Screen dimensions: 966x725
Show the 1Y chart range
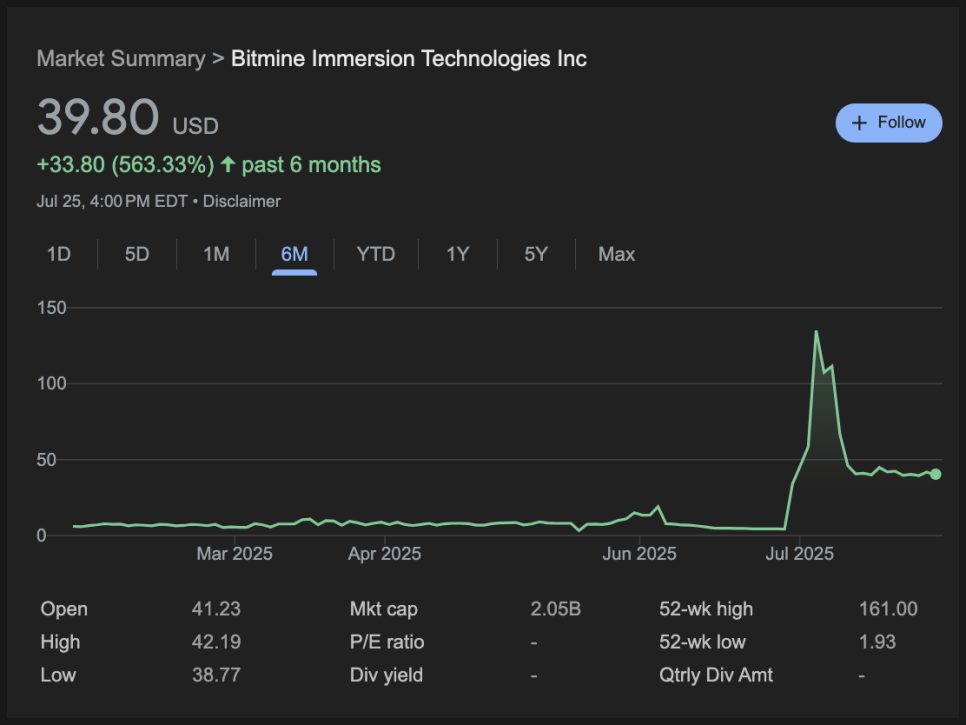point(458,254)
